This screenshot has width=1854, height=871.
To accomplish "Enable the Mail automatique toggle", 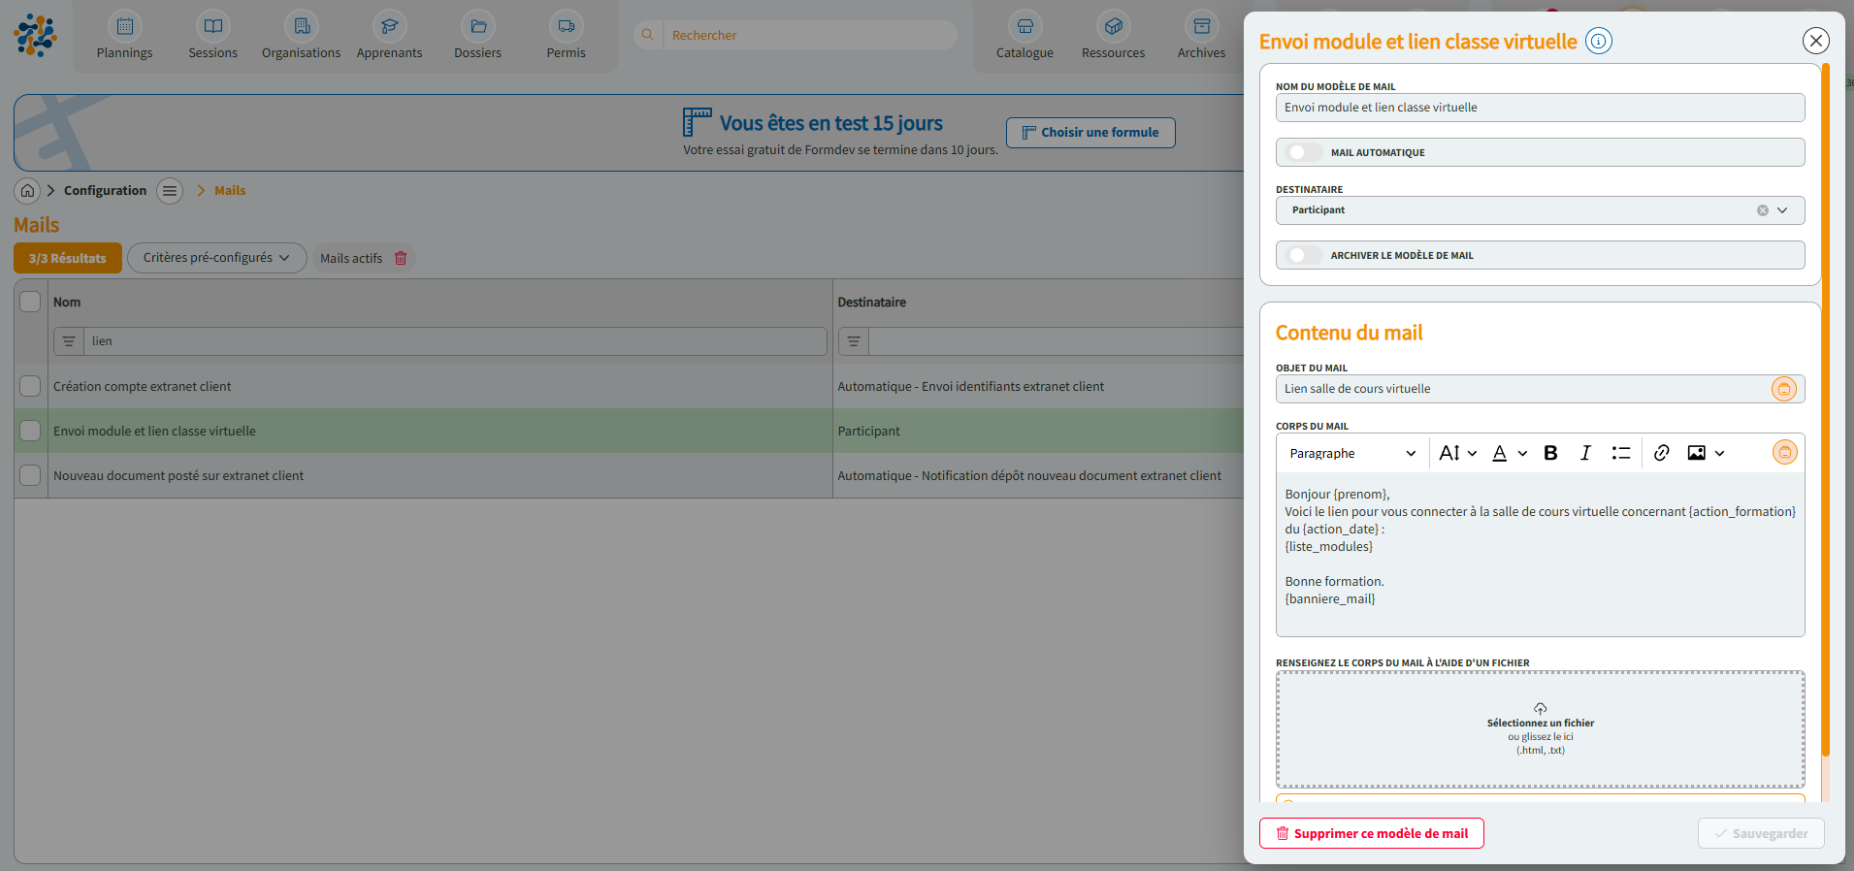I will [x=1304, y=152].
